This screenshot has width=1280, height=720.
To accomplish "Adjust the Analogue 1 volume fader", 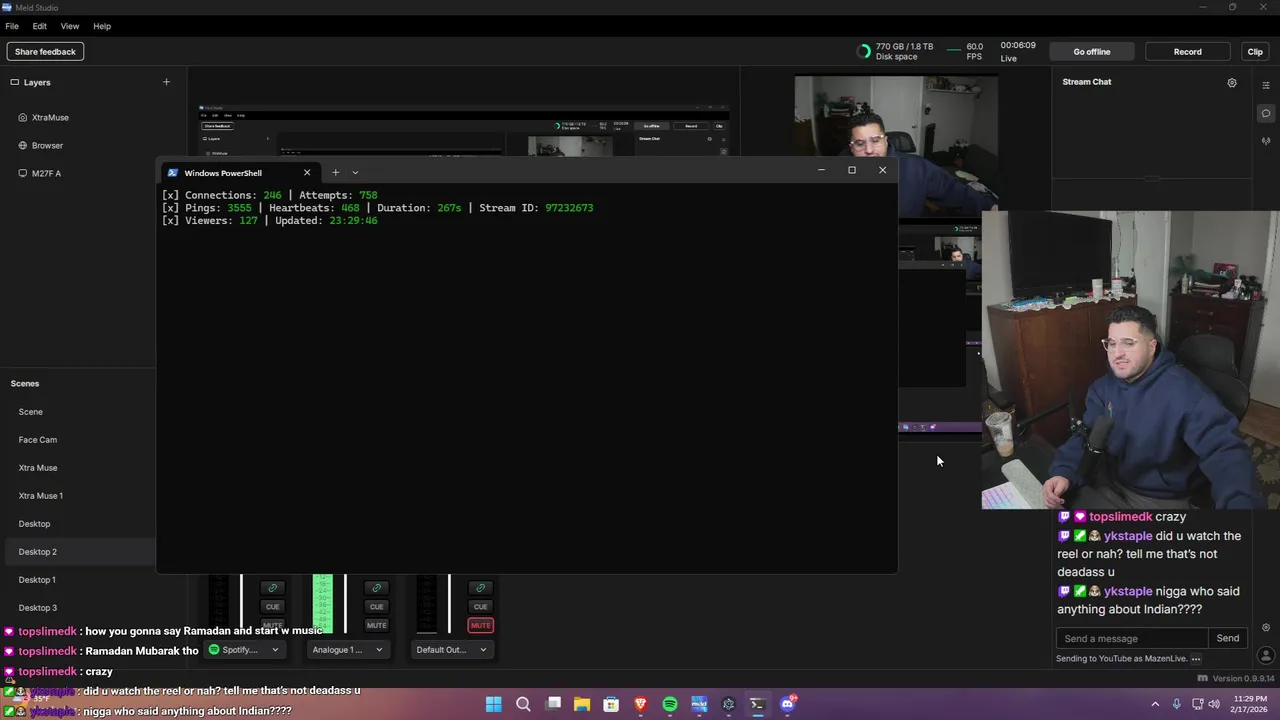I will tap(345, 603).
